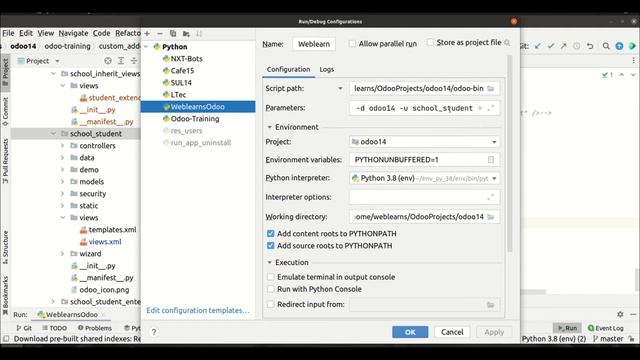
Task: Expand Interpreter options field icon
Action: point(491,197)
